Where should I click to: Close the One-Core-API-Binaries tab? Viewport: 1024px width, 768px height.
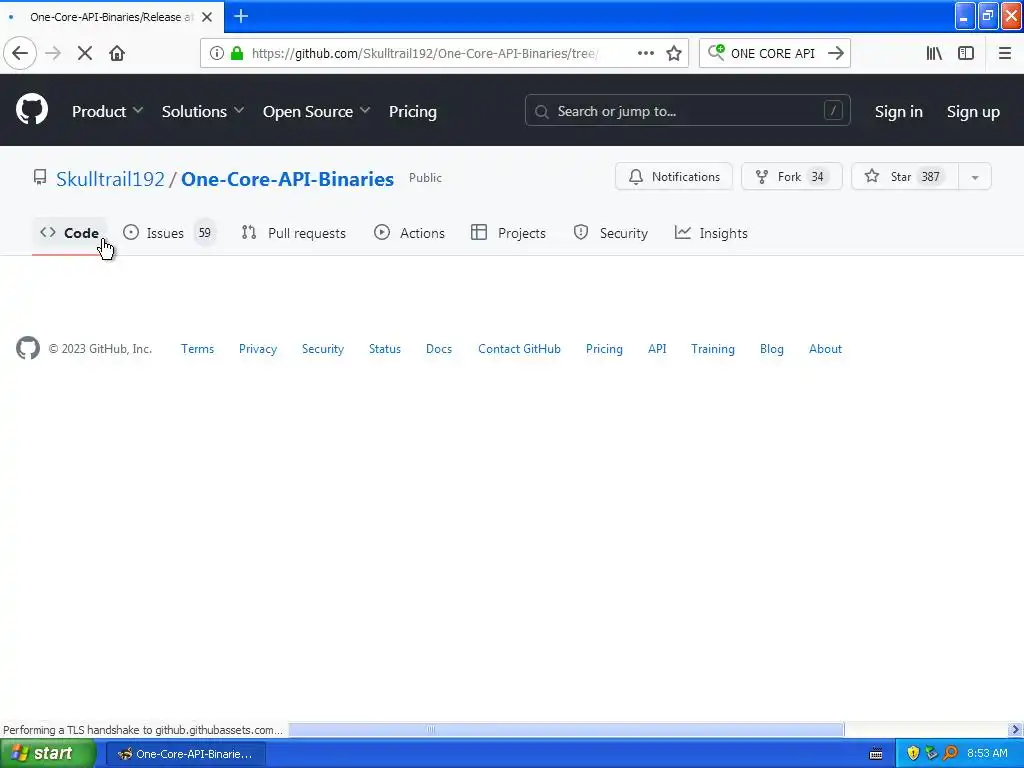207,17
